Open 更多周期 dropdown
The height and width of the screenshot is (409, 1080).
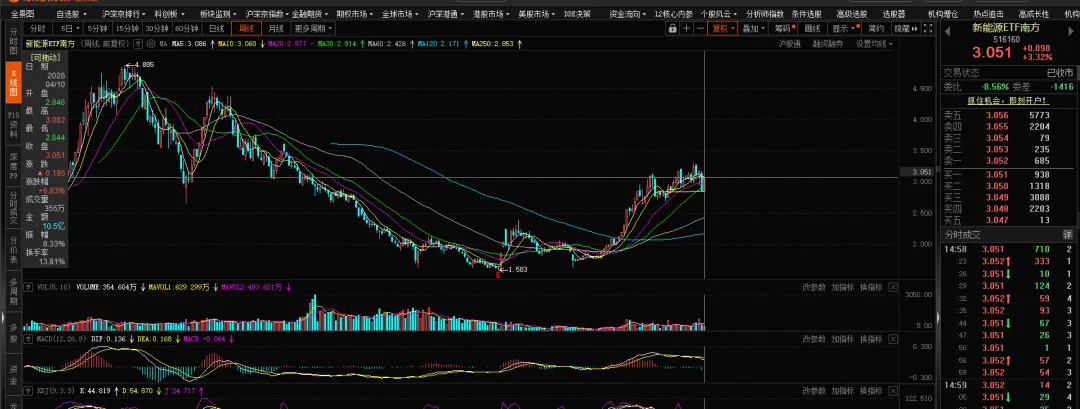tap(313, 28)
